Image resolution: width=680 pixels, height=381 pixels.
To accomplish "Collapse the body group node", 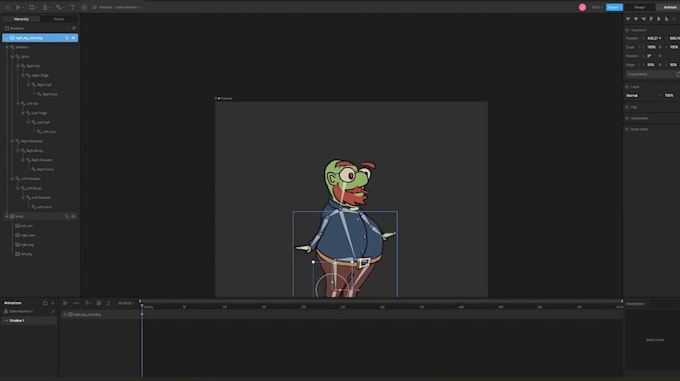I will point(7,216).
